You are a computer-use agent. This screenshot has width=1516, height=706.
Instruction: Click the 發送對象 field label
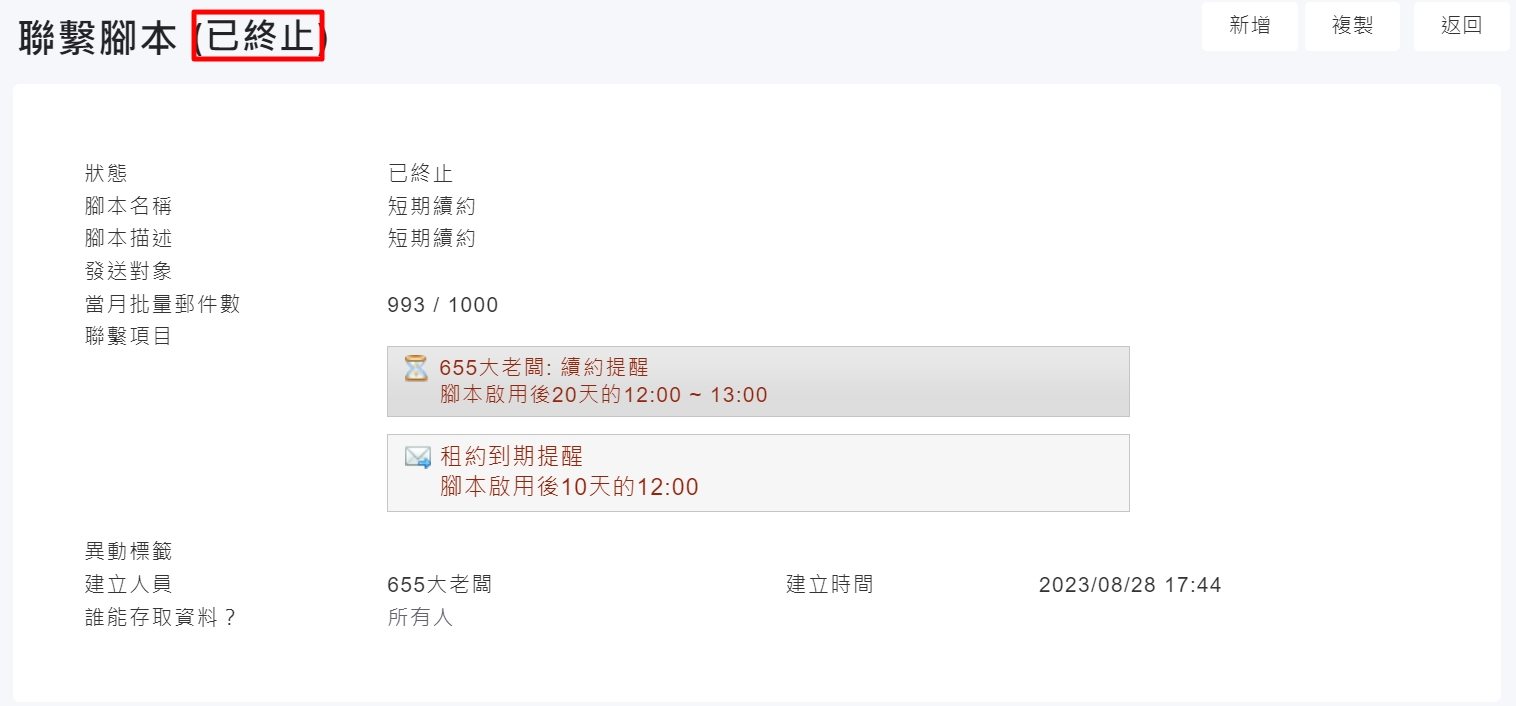coord(129,271)
